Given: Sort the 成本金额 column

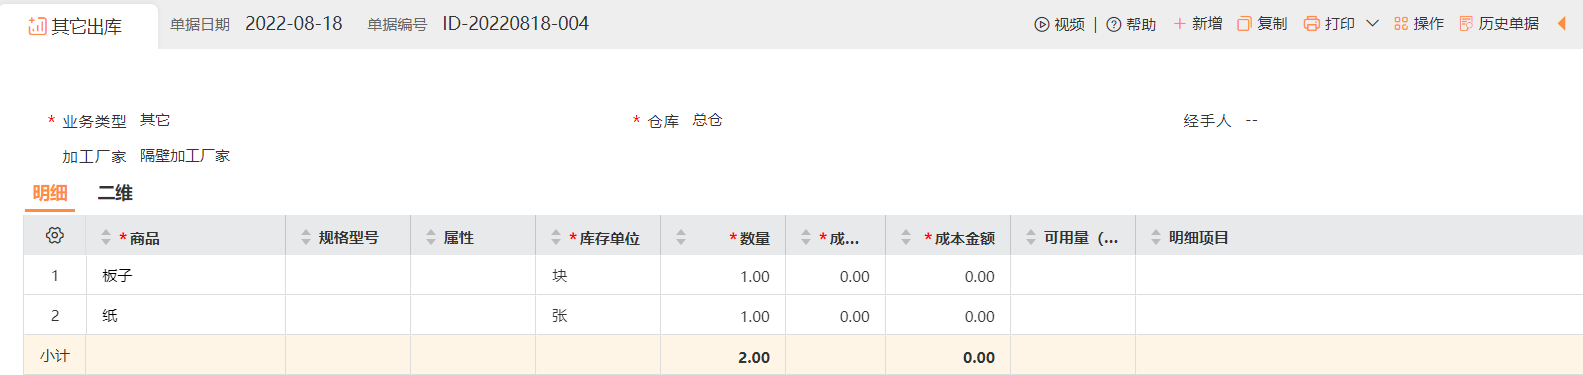Looking at the screenshot, I should (906, 237).
